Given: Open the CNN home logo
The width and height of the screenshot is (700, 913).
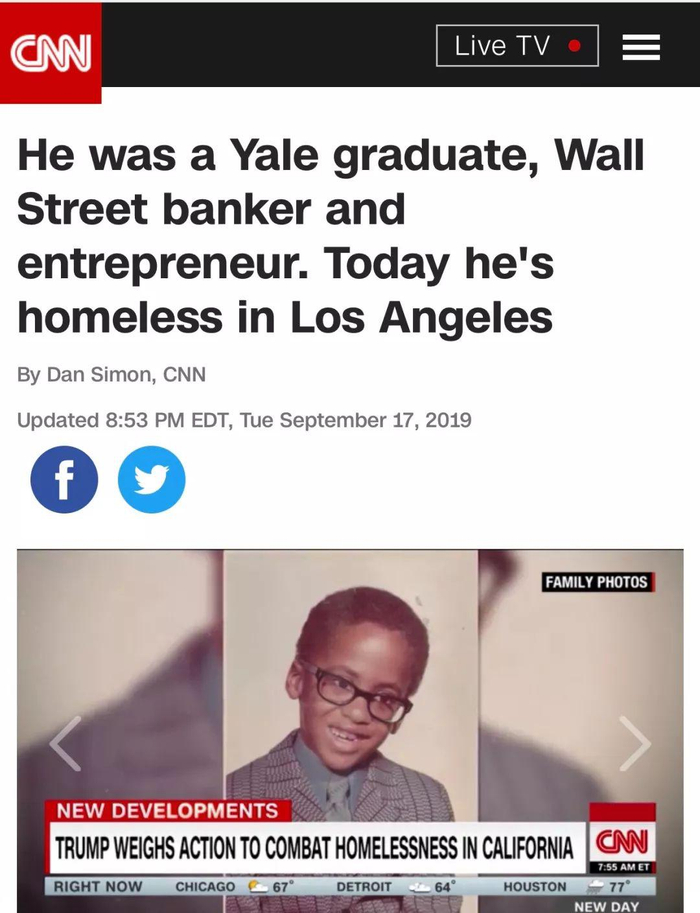Looking at the screenshot, I should [51, 52].
